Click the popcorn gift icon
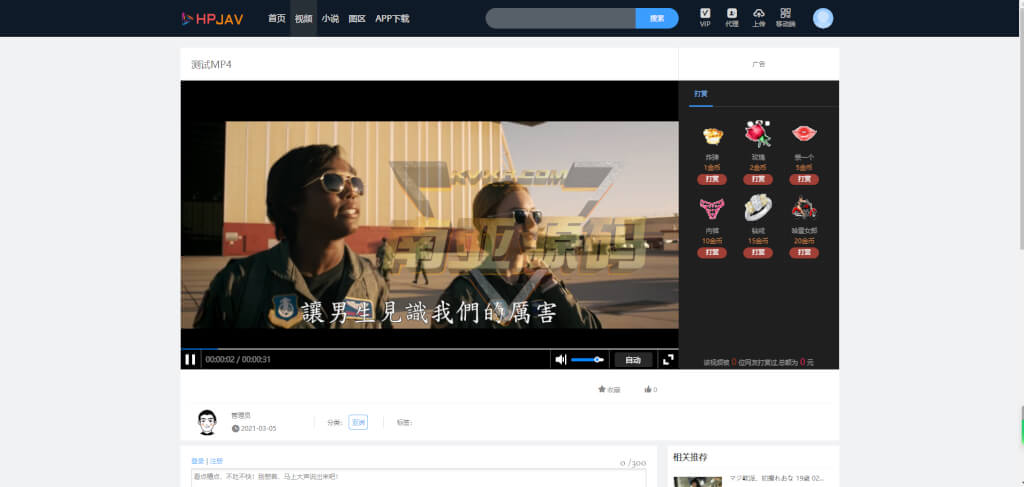The height and width of the screenshot is (487, 1024). 712,136
